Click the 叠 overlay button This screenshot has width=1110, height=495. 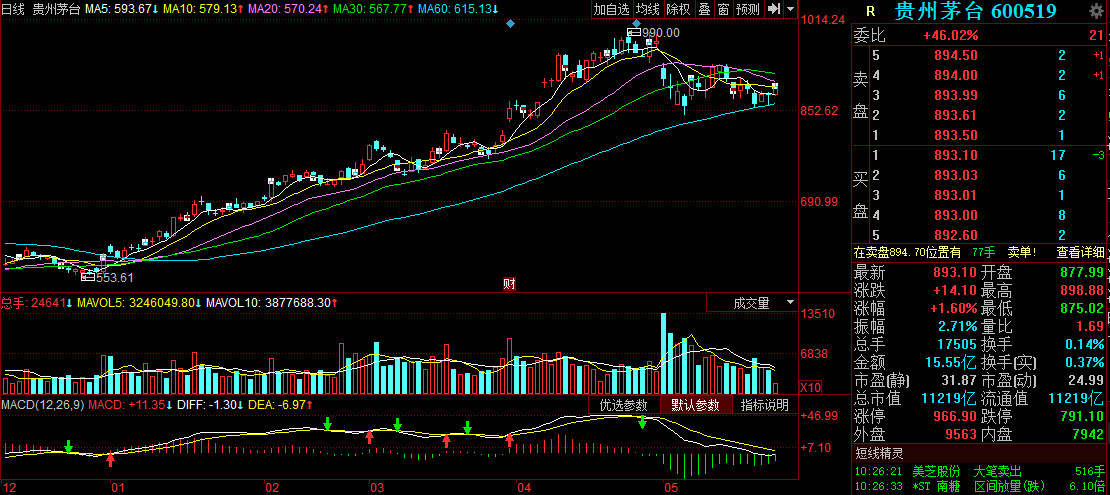pos(704,9)
